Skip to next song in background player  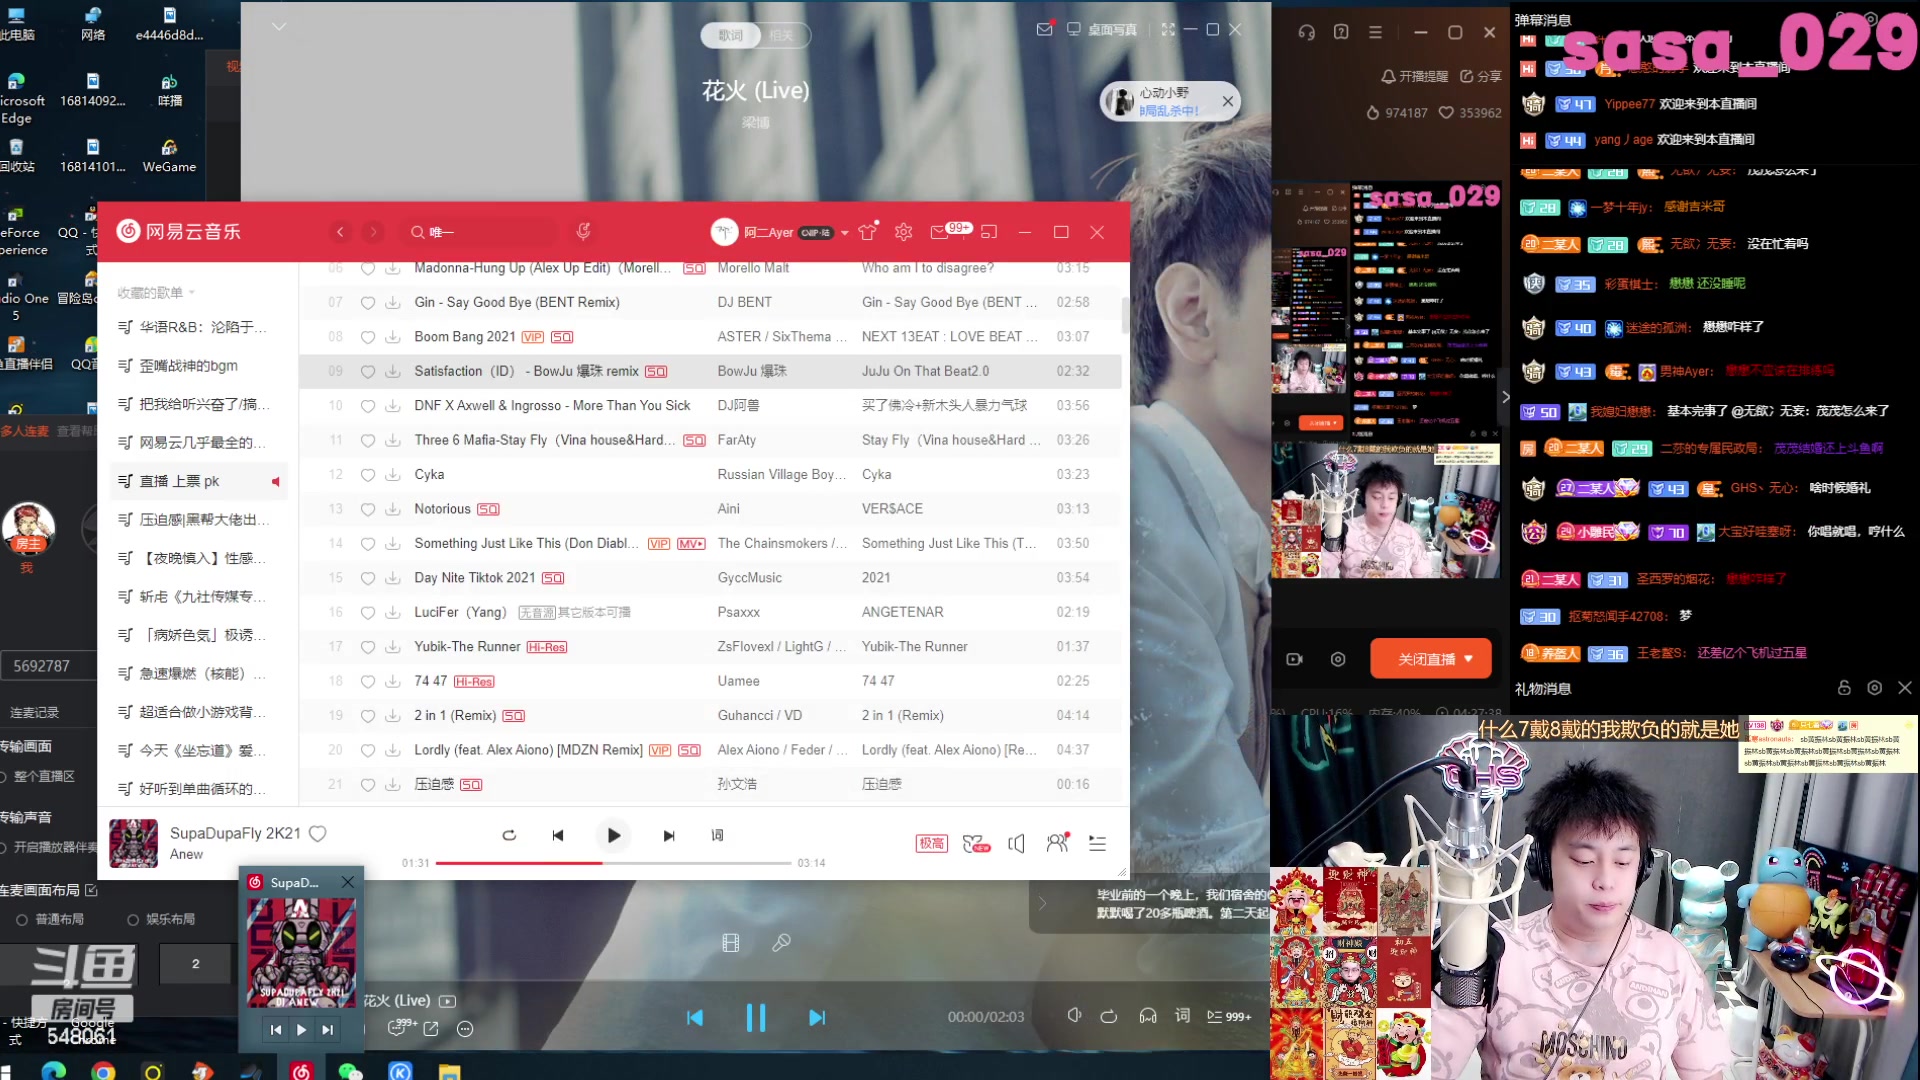pos(817,1018)
